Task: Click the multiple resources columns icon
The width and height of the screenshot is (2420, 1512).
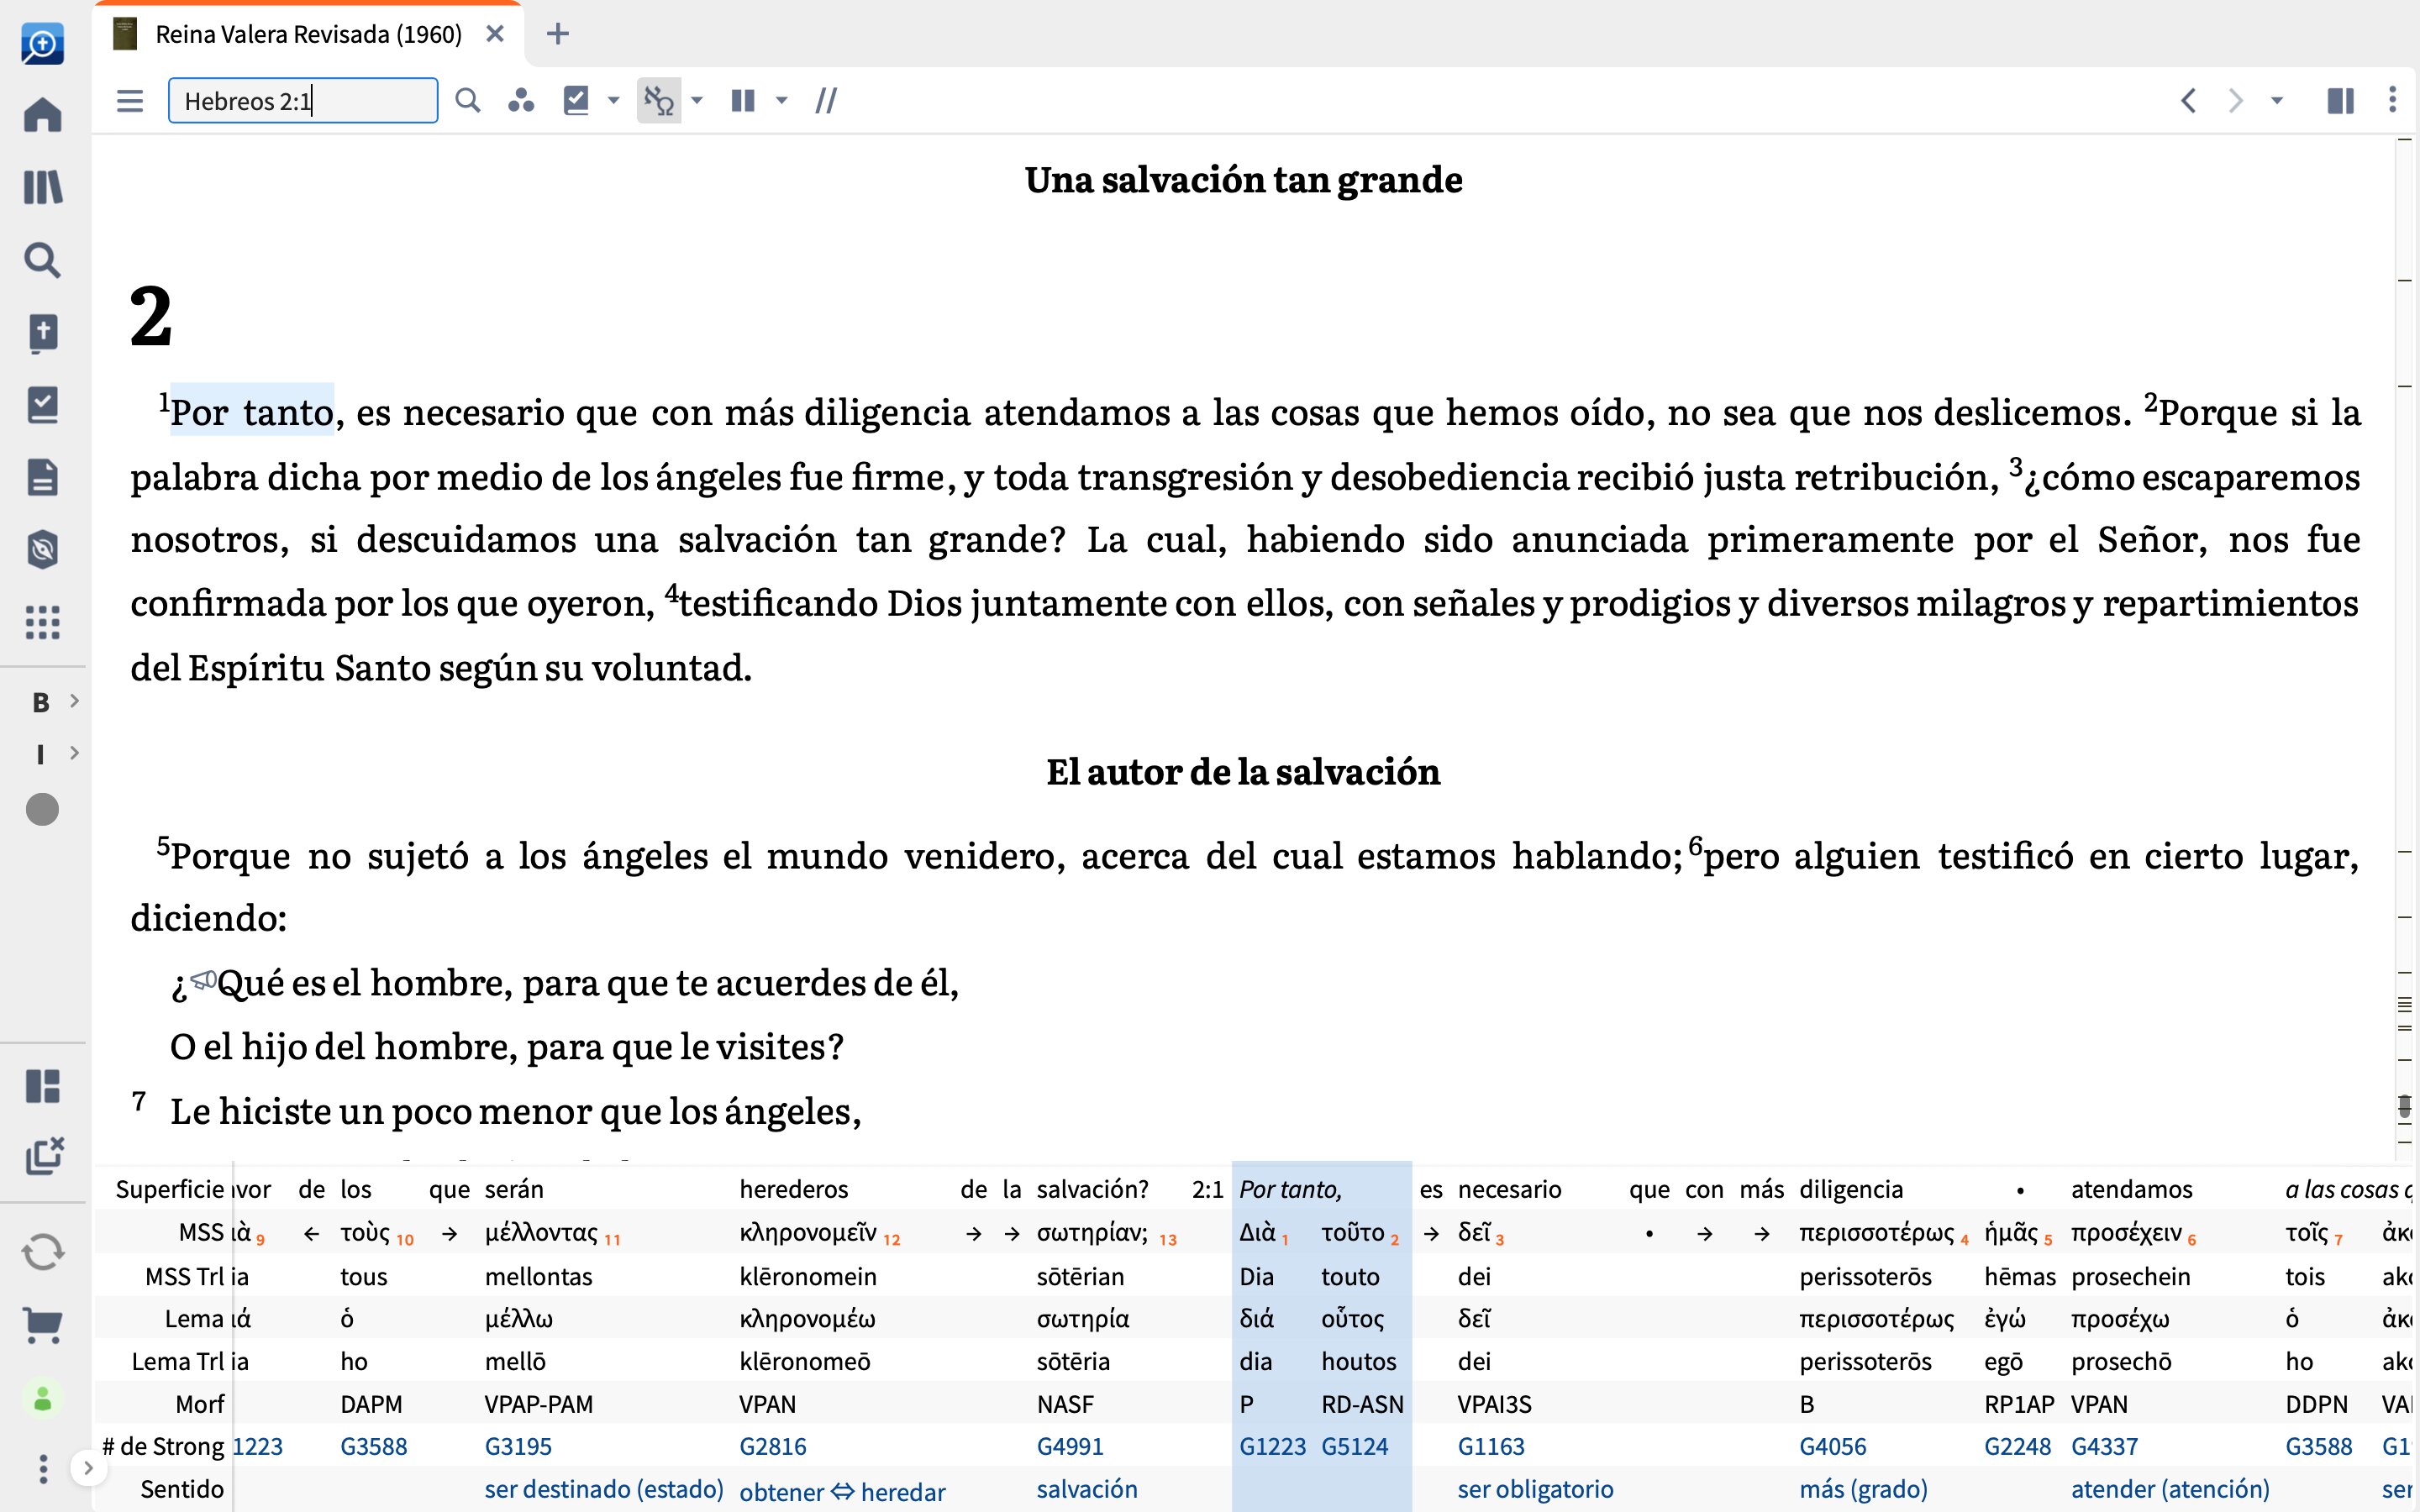Action: (743, 101)
